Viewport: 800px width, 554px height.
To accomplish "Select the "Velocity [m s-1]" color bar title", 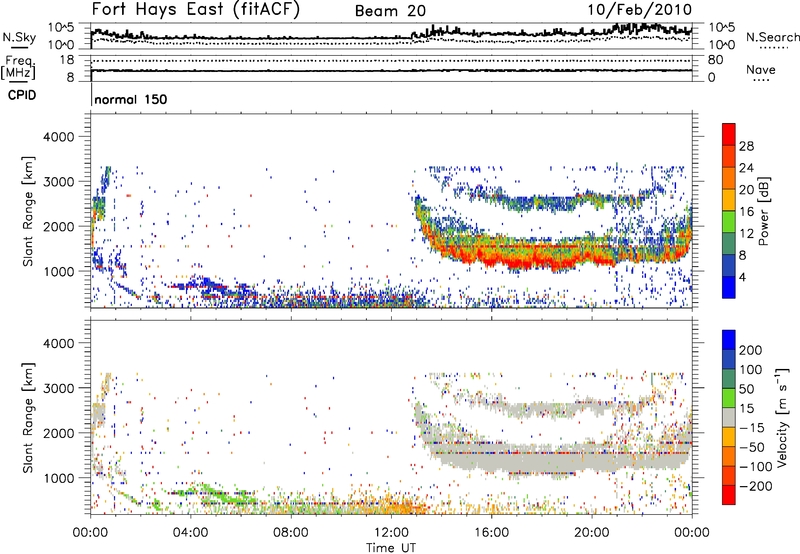I will point(781,418).
